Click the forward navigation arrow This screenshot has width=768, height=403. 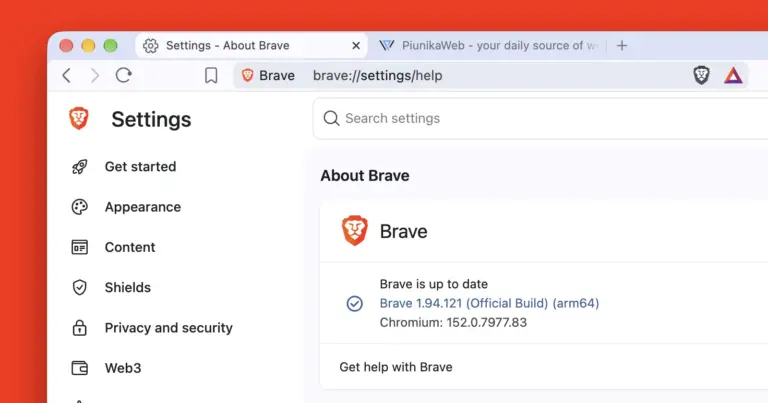pyautogui.click(x=95, y=75)
